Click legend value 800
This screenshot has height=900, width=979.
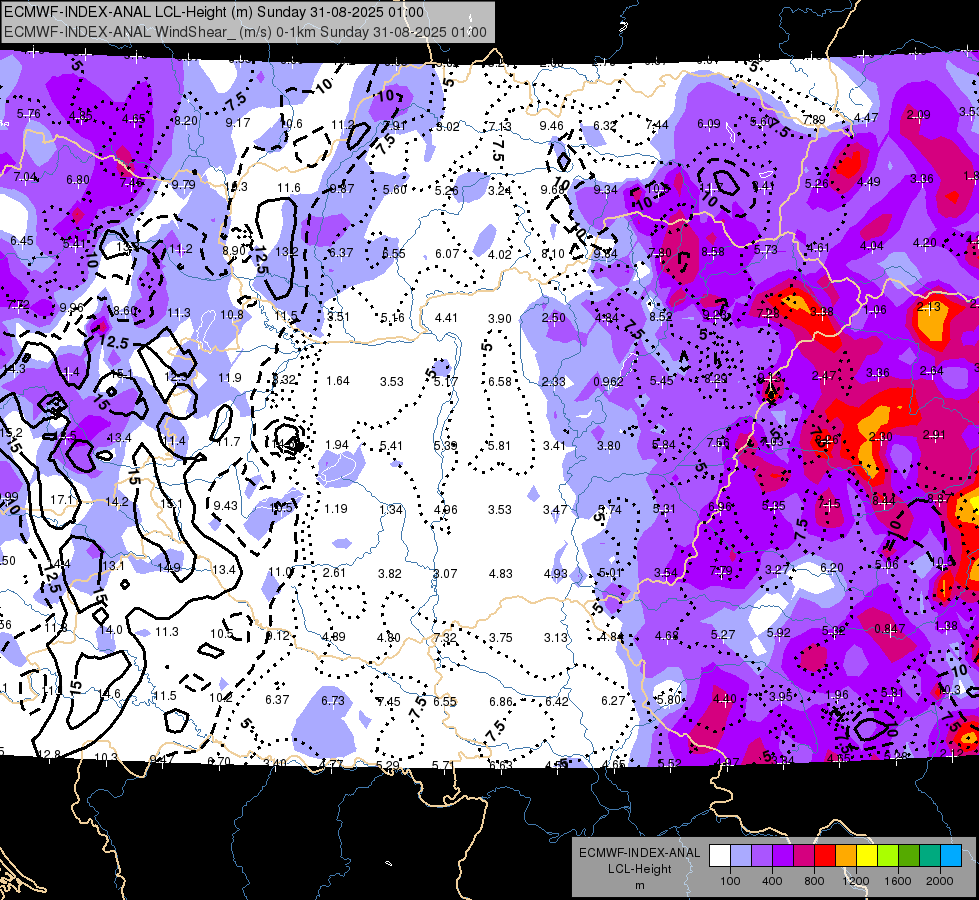814,881
